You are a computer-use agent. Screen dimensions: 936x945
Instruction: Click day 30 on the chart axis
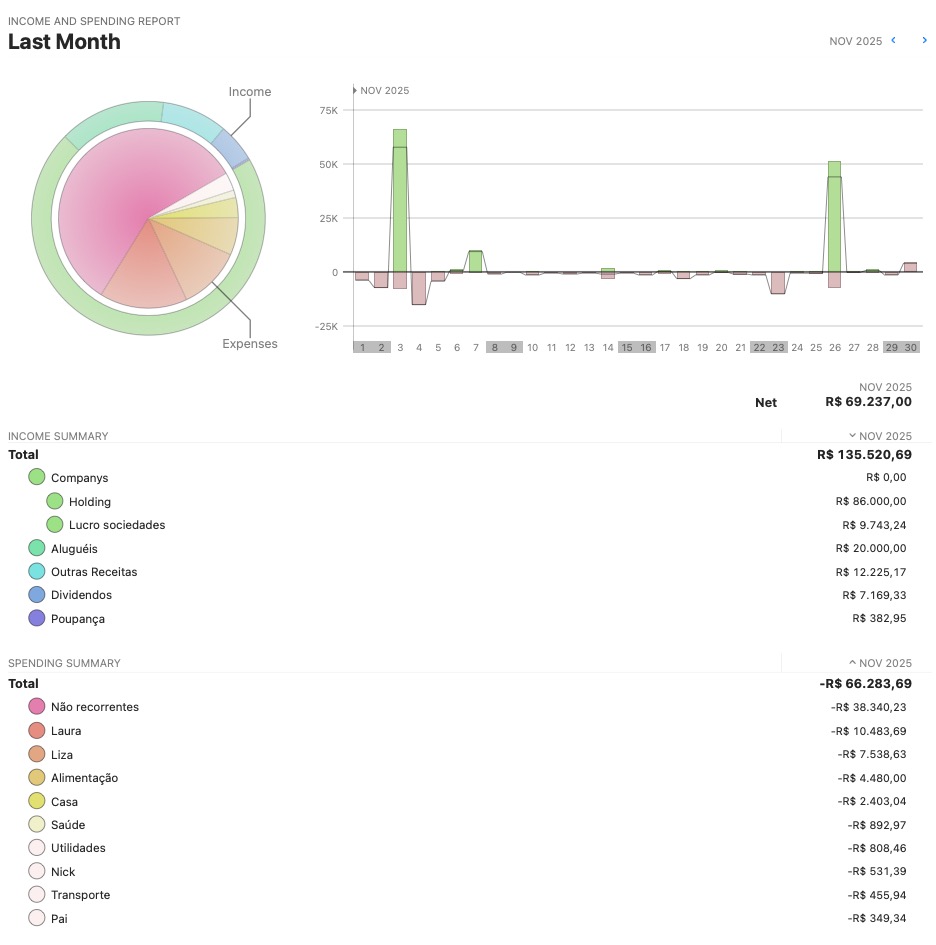(910, 347)
